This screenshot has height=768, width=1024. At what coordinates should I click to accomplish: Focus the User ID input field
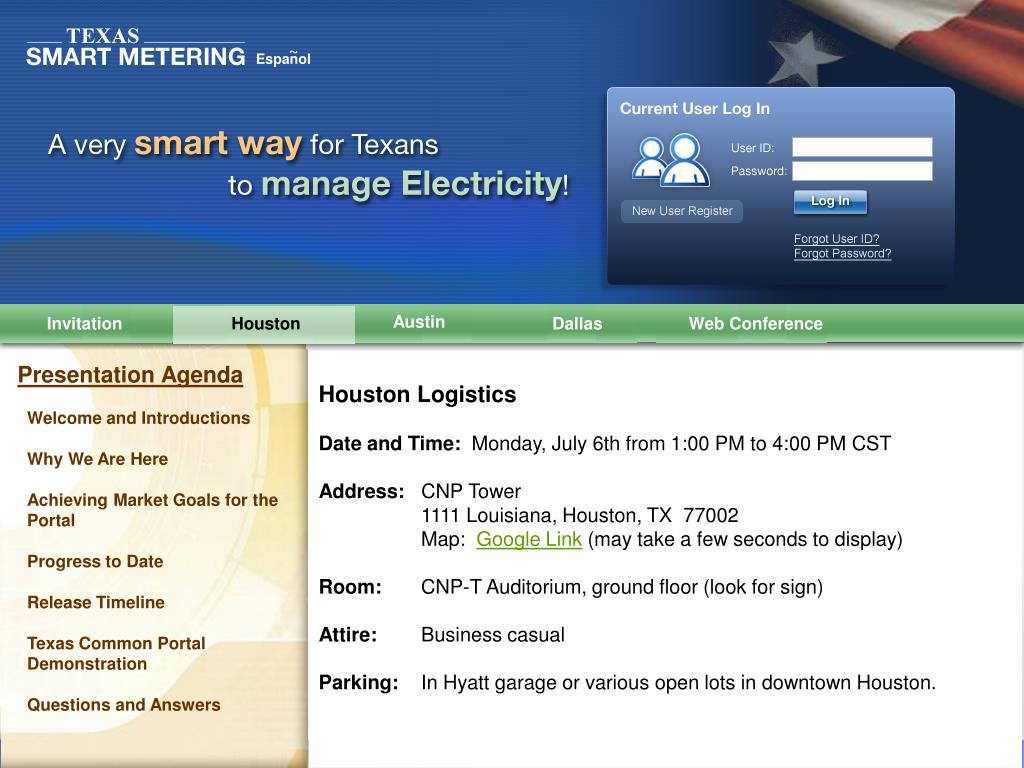click(x=862, y=148)
